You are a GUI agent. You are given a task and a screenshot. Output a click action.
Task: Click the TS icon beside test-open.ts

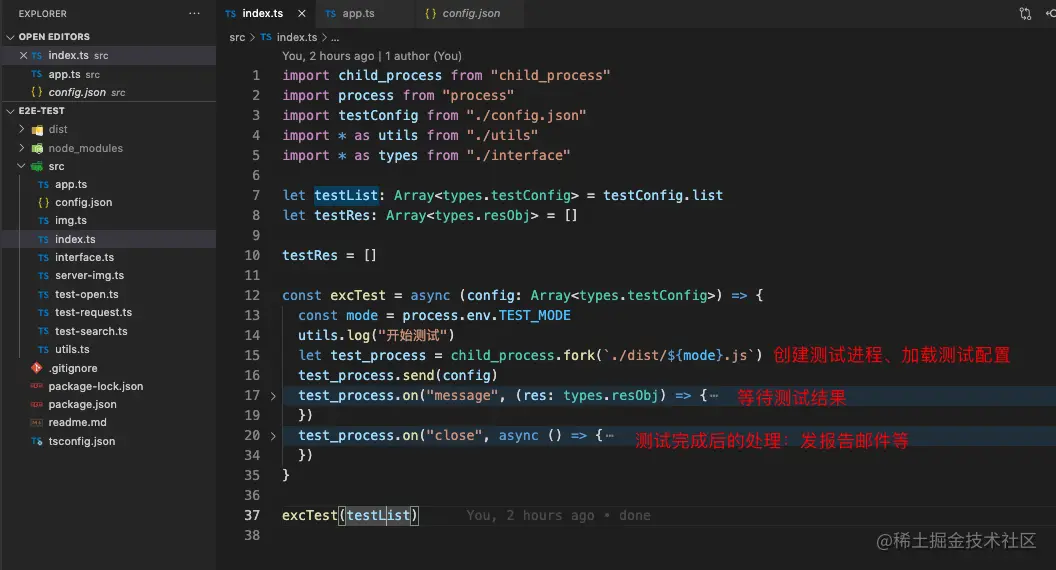point(43,294)
